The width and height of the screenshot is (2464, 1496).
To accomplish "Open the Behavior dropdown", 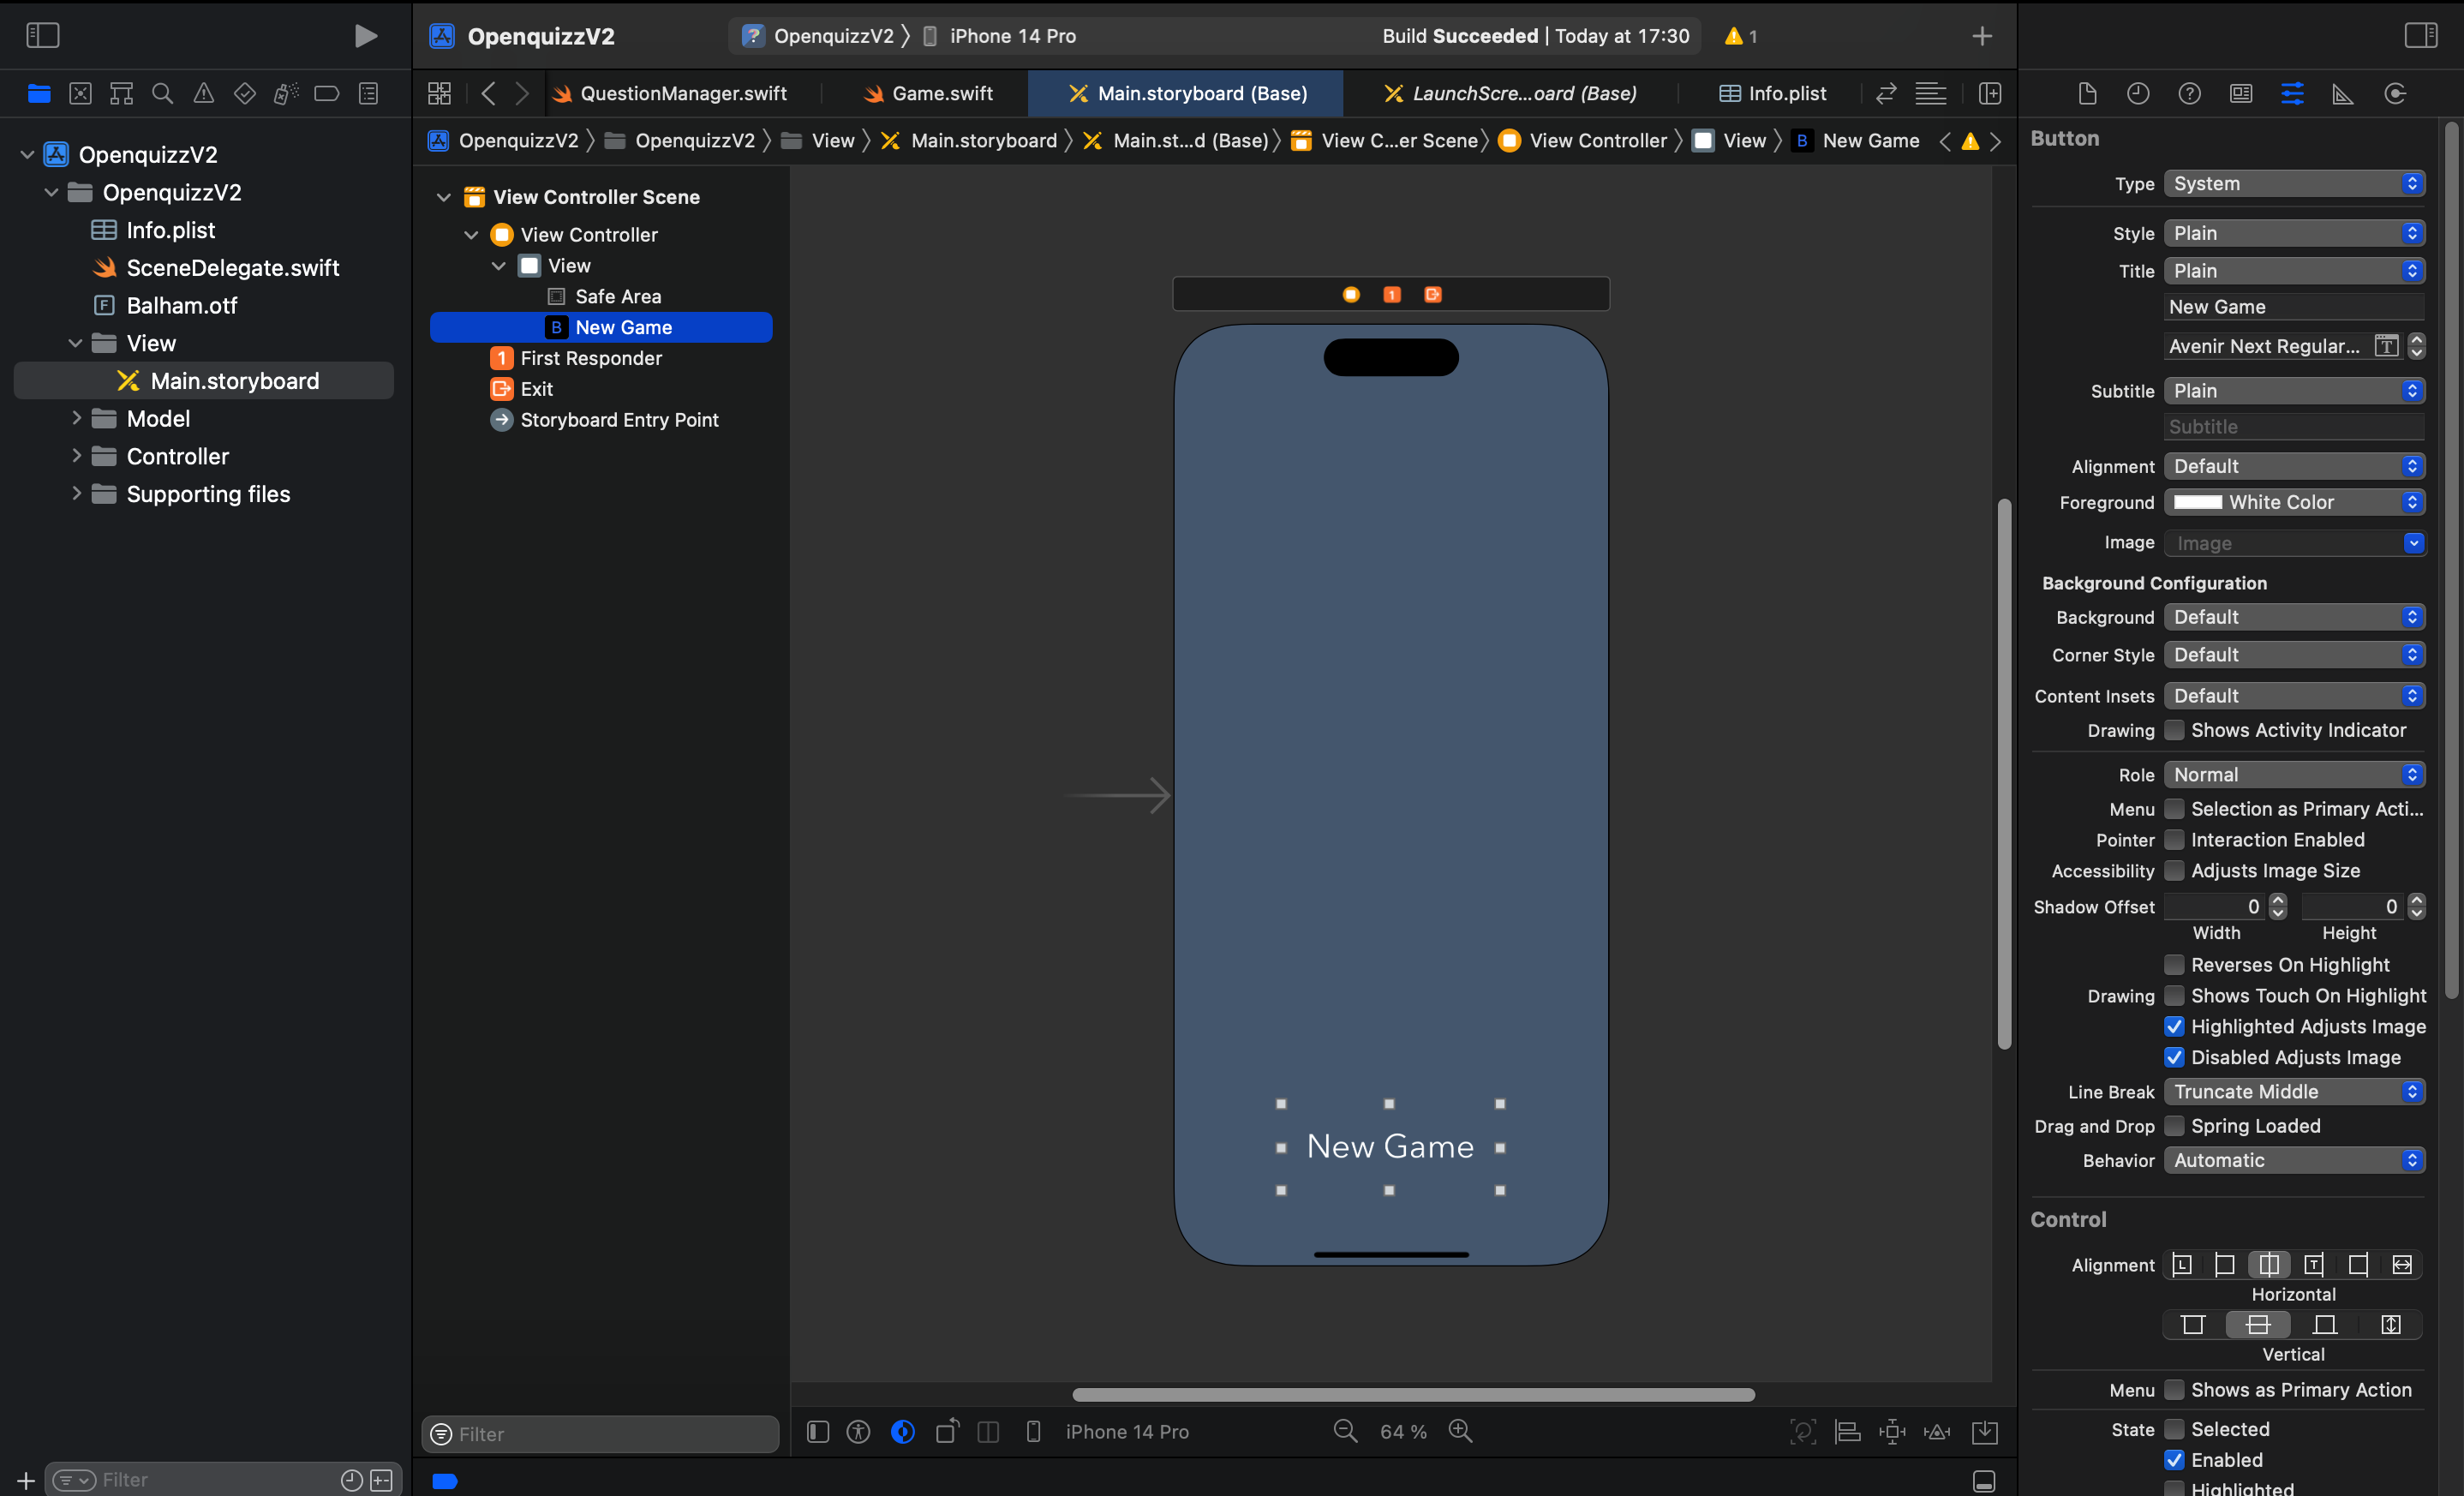I will point(2294,1161).
